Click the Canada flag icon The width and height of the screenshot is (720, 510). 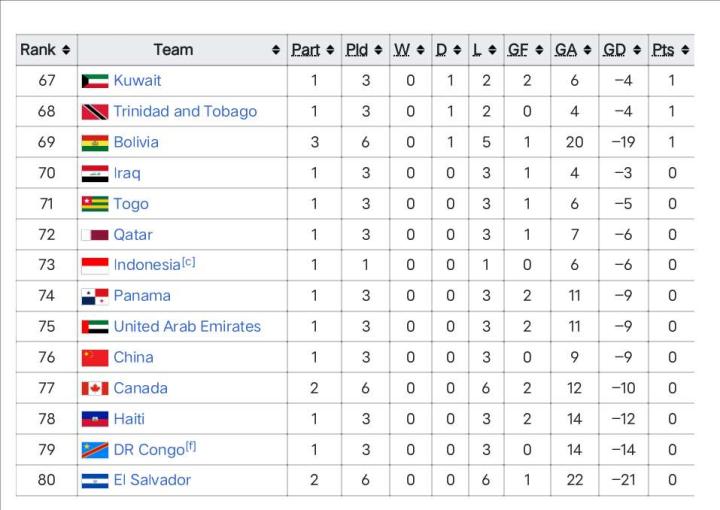95,388
